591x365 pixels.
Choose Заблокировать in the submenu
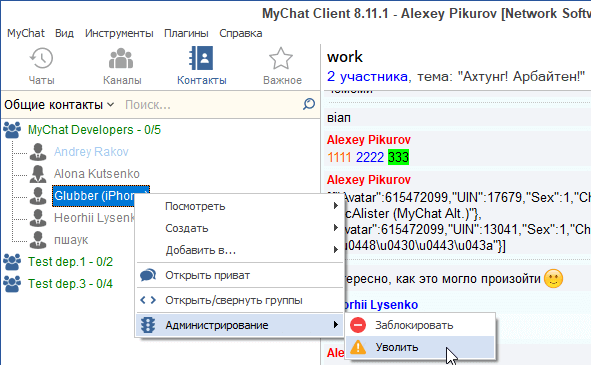[420, 325]
